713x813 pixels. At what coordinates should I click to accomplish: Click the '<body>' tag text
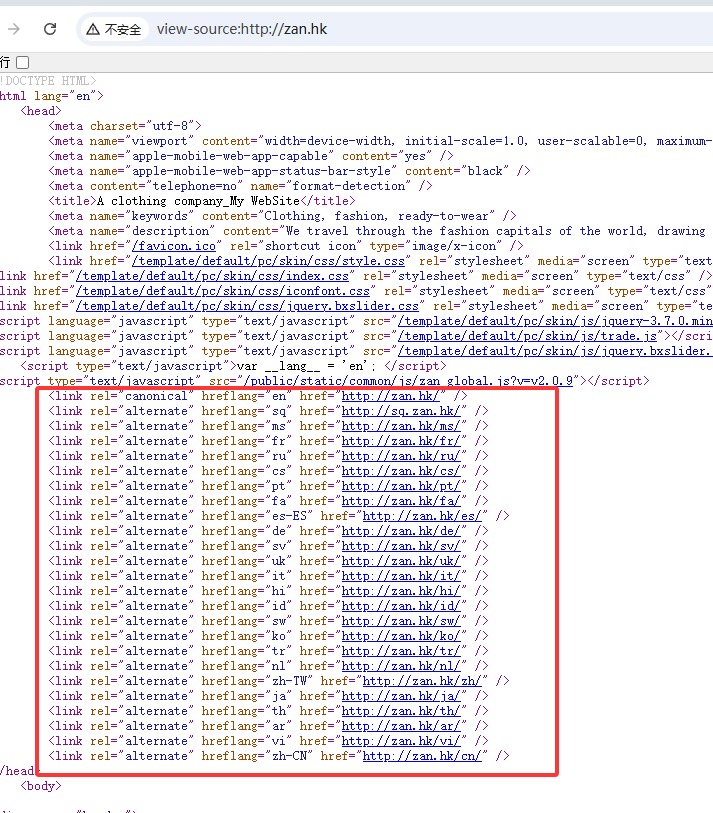41,786
